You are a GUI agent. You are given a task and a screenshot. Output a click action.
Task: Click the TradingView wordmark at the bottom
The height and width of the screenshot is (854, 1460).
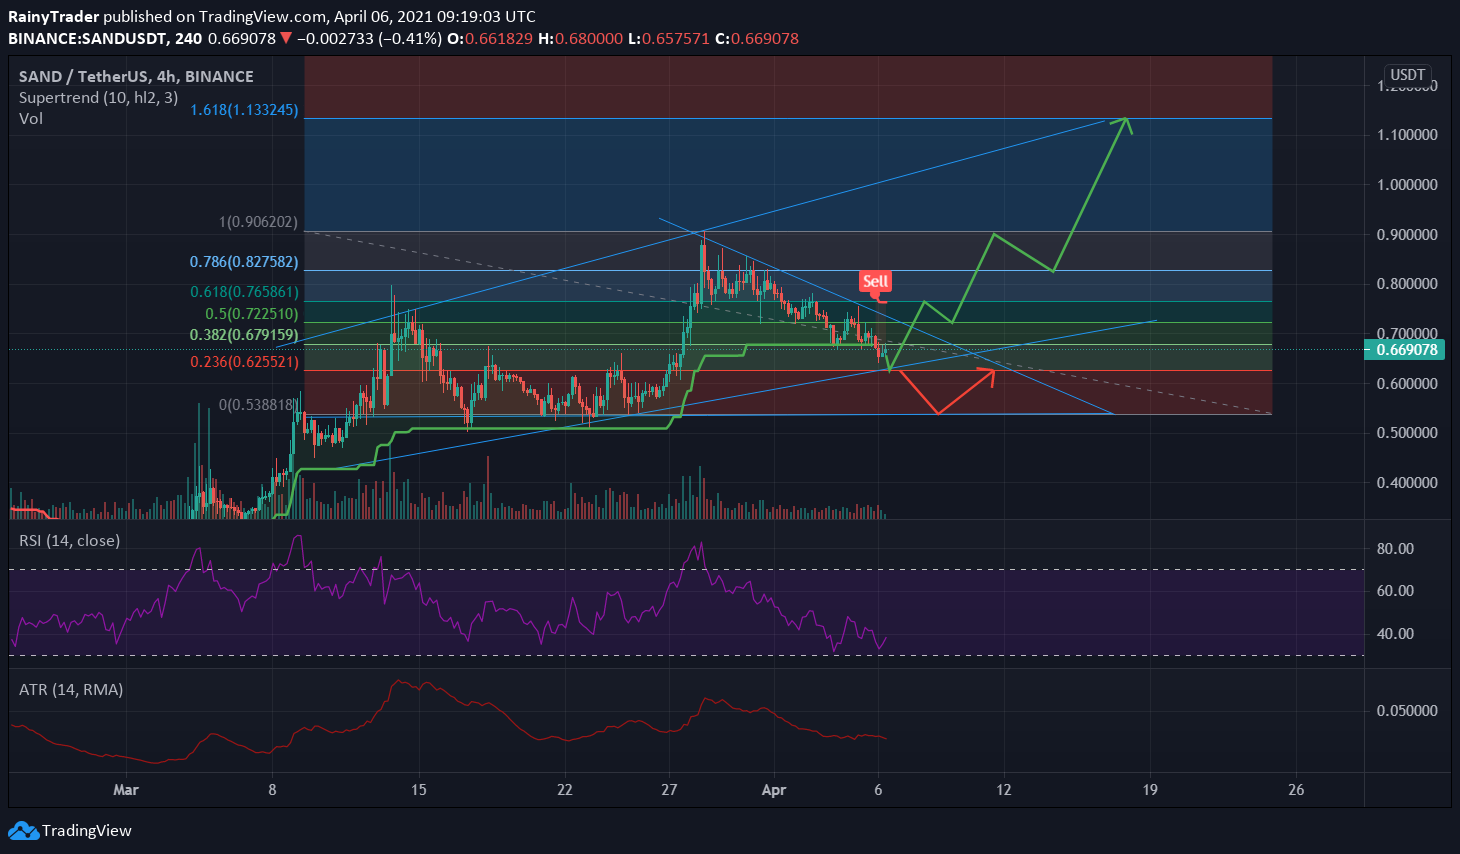(87, 831)
